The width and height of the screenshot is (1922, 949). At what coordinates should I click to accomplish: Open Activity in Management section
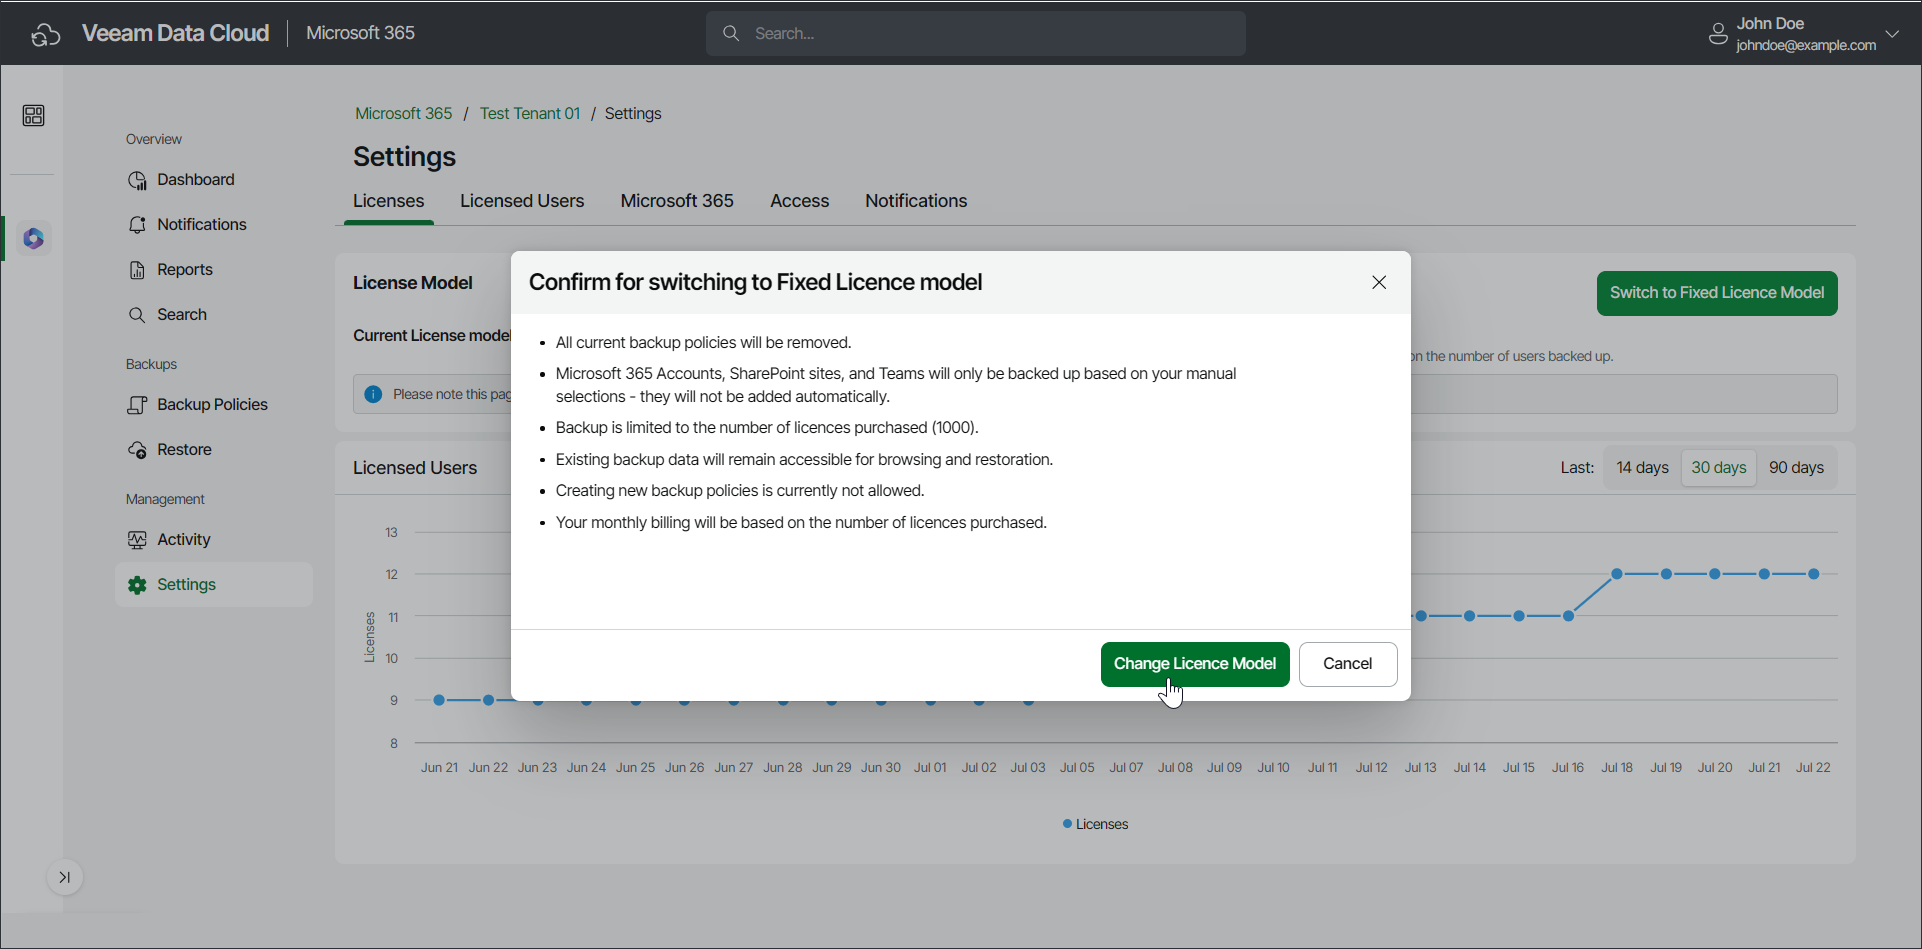click(183, 540)
